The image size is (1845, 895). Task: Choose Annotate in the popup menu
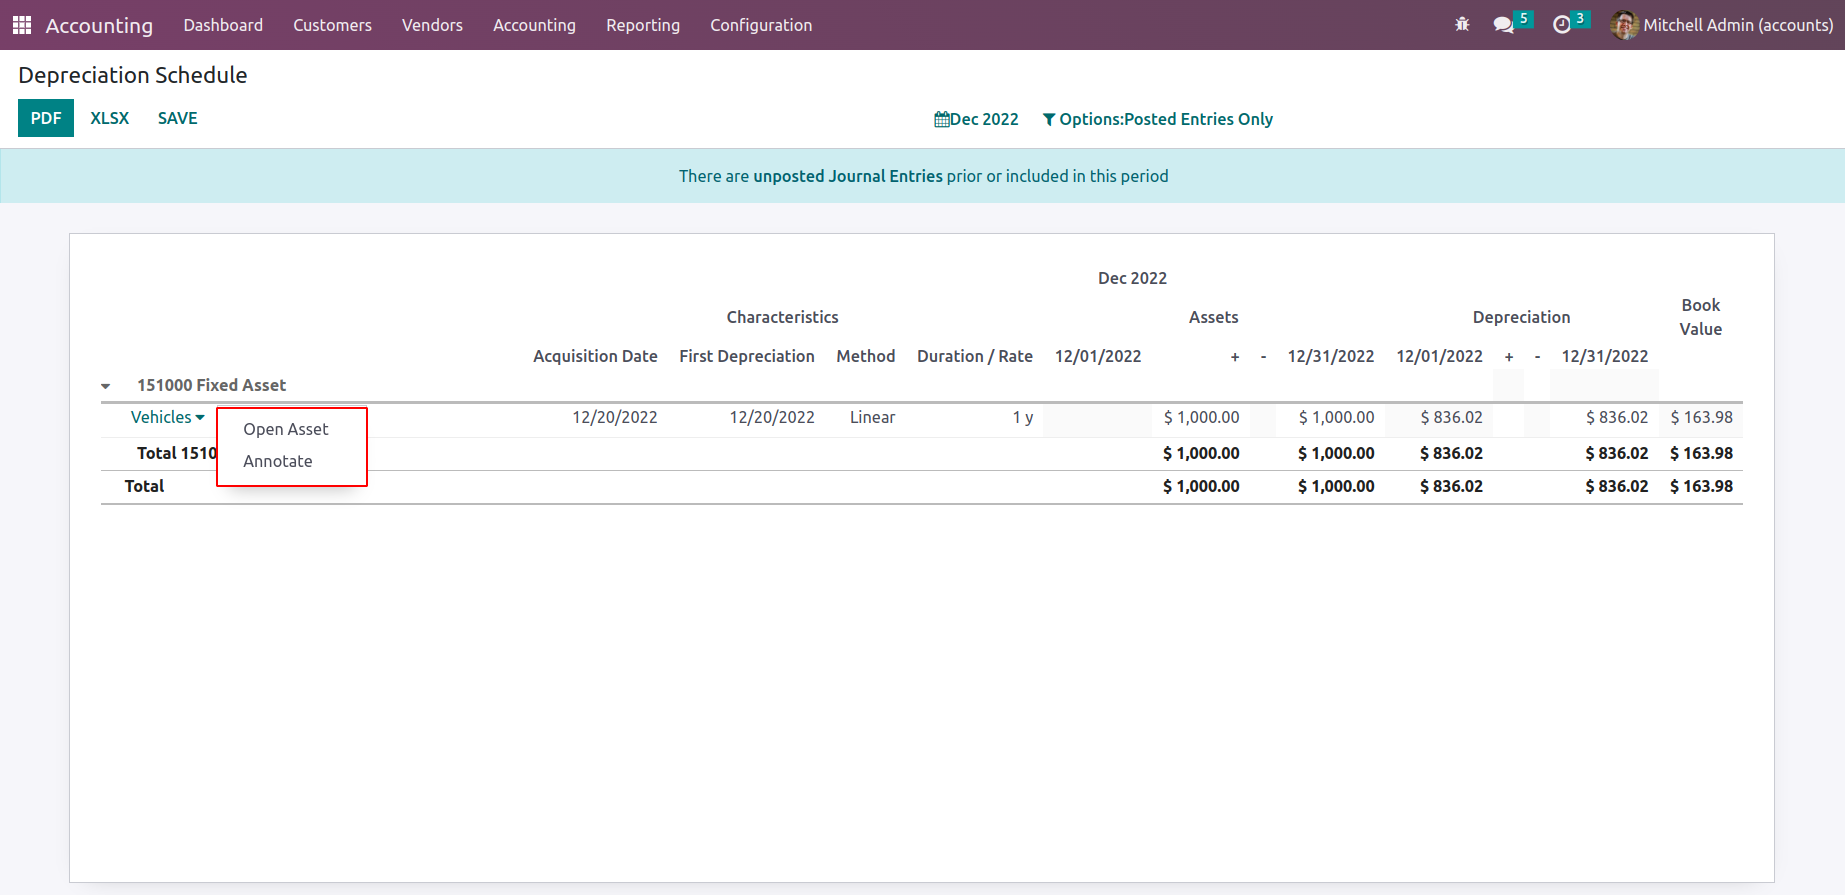(278, 461)
